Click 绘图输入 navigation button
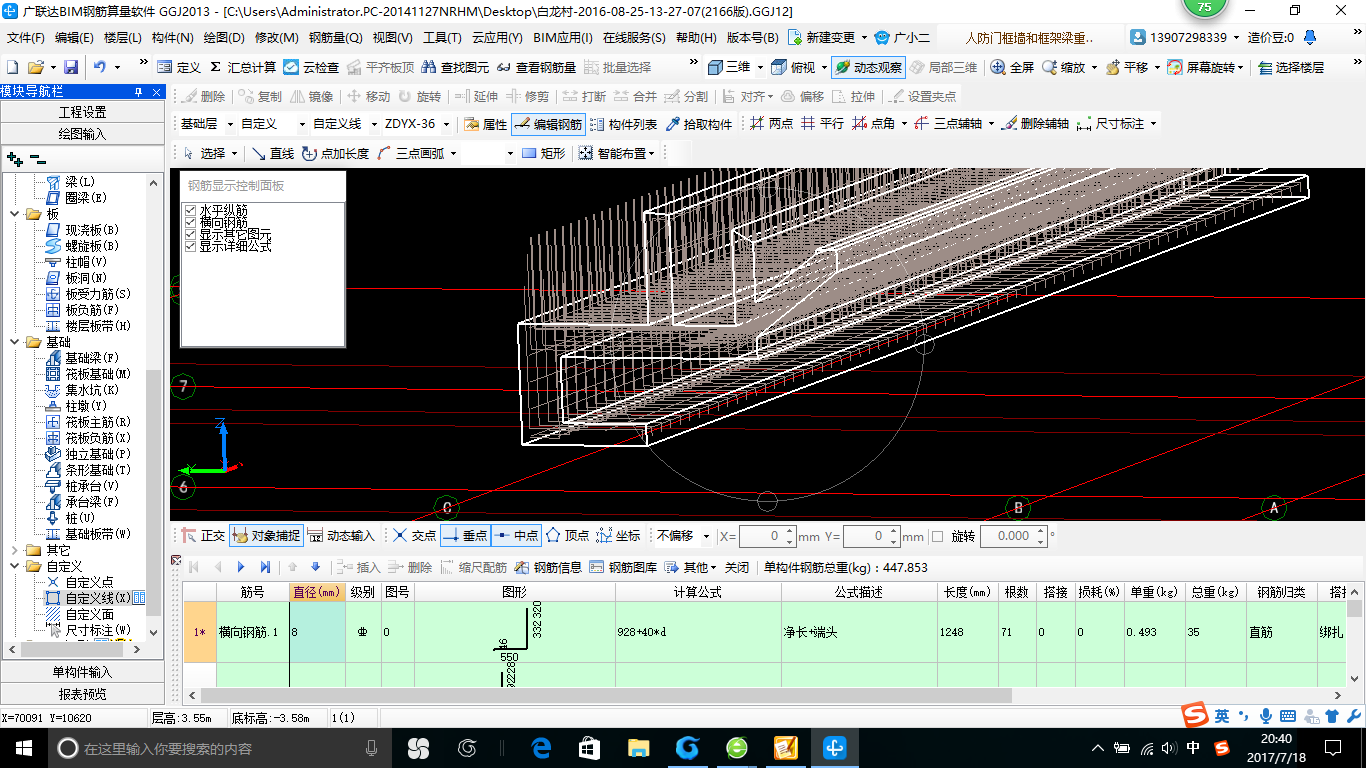Viewport: 1366px width, 768px height. [82, 133]
